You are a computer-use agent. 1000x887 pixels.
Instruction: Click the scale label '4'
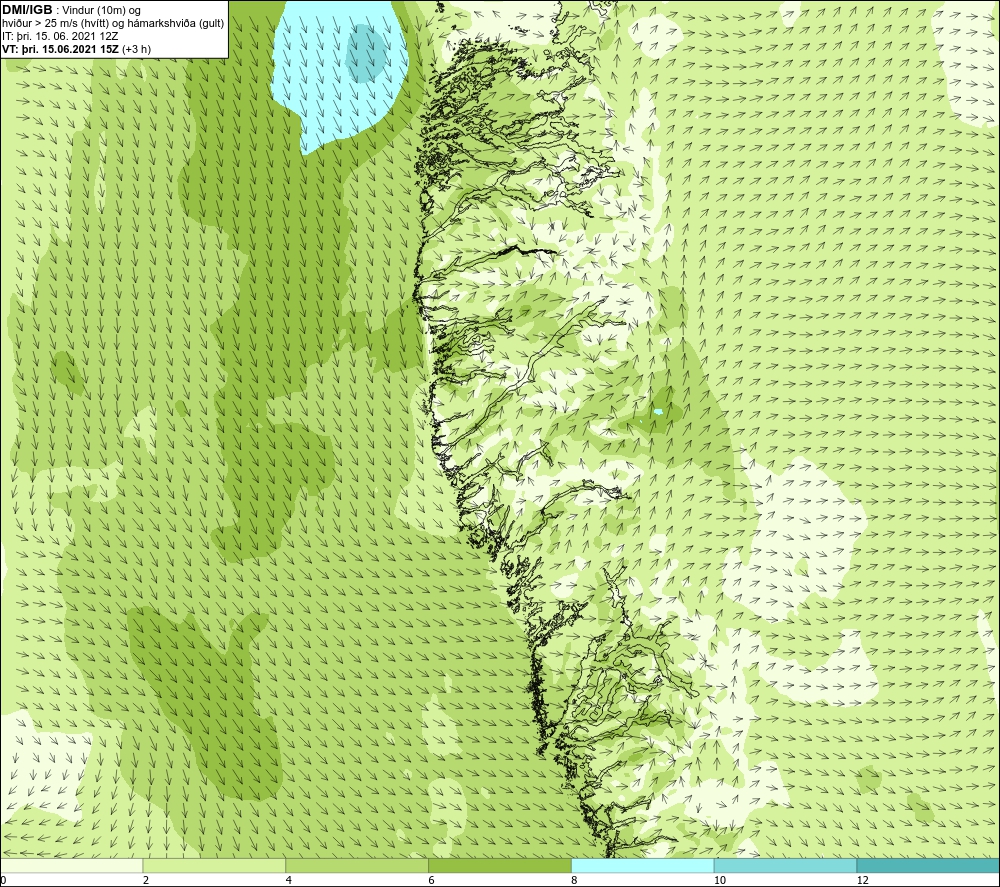click(x=289, y=880)
